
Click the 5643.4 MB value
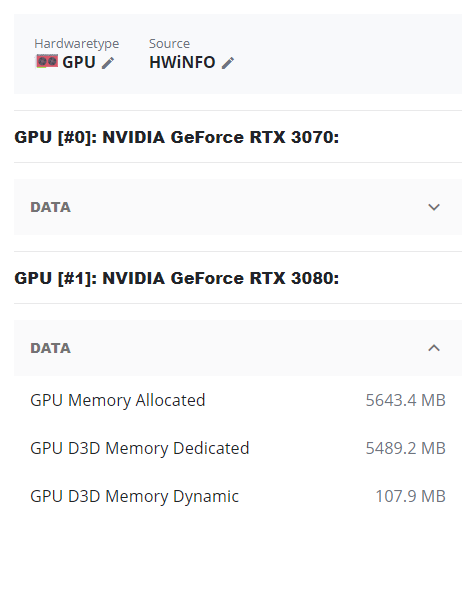[405, 400]
